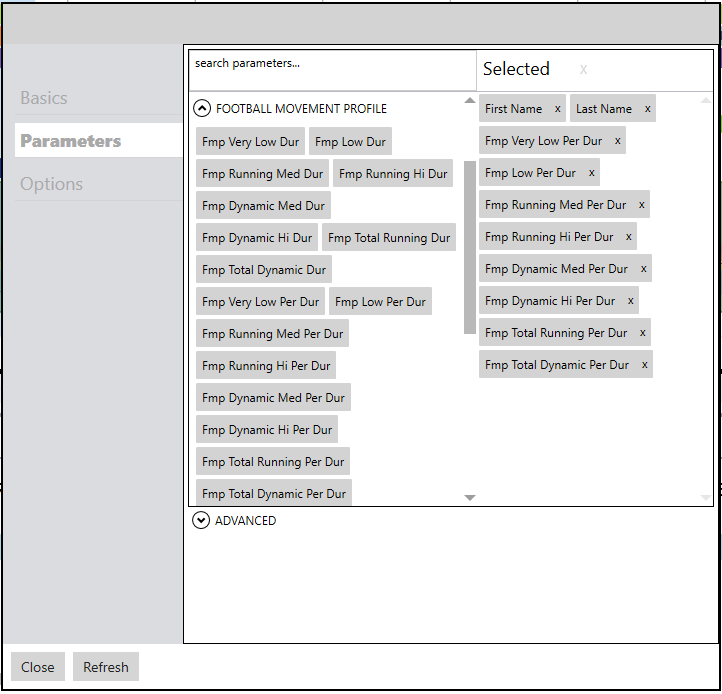
Task: Remove Last Name chip with its x
Action: pos(647,109)
